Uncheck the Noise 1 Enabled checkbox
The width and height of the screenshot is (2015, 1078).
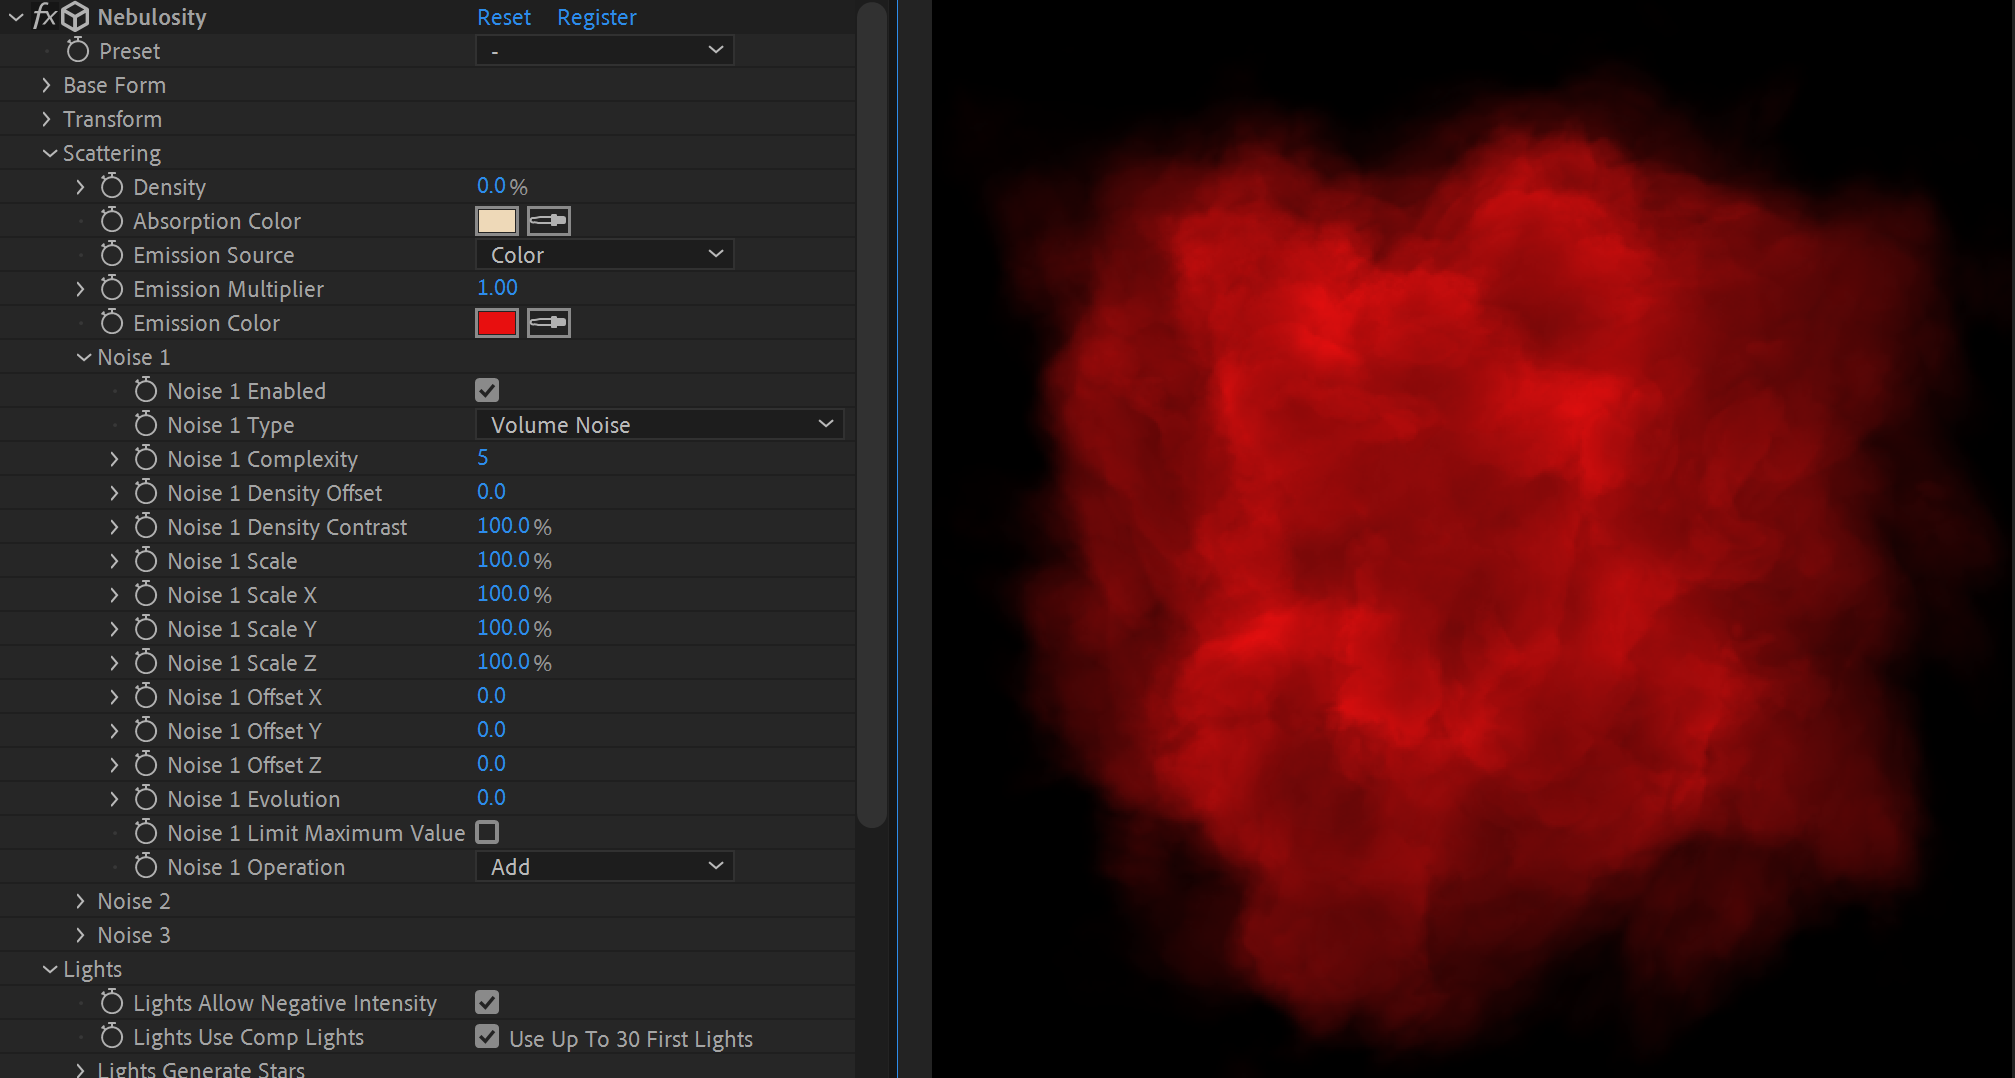[487, 390]
